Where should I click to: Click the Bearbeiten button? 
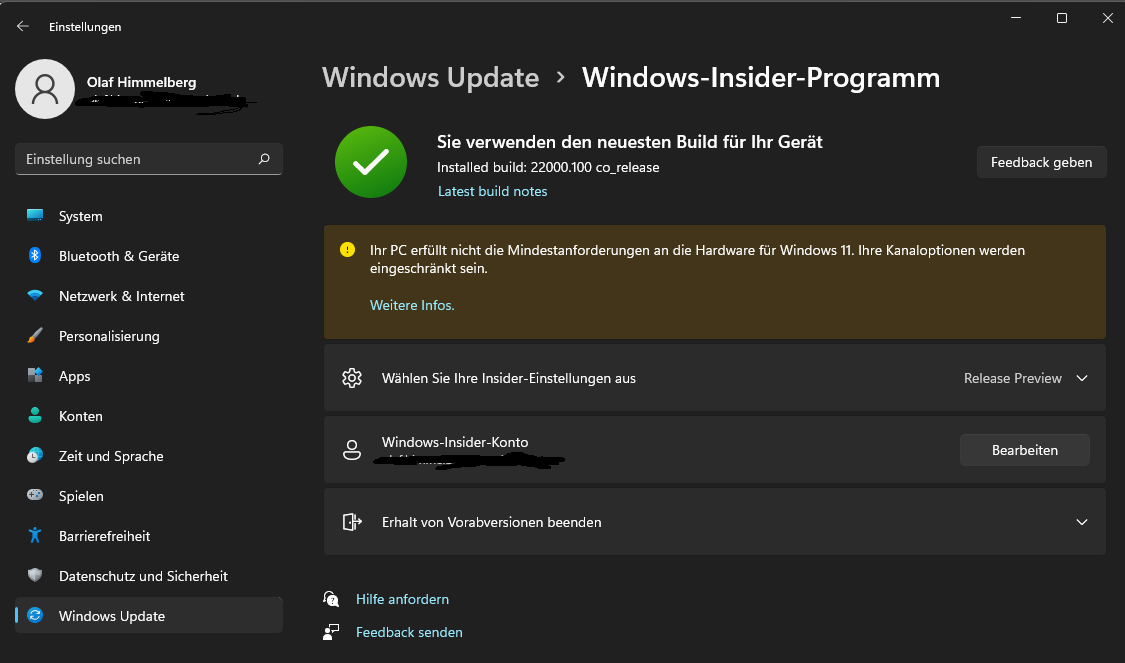(1025, 450)
